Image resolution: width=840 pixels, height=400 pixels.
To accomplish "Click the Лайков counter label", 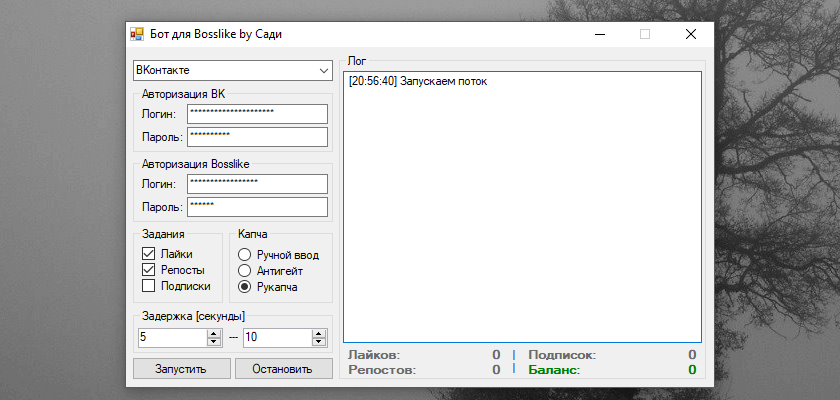I will 374,355.
